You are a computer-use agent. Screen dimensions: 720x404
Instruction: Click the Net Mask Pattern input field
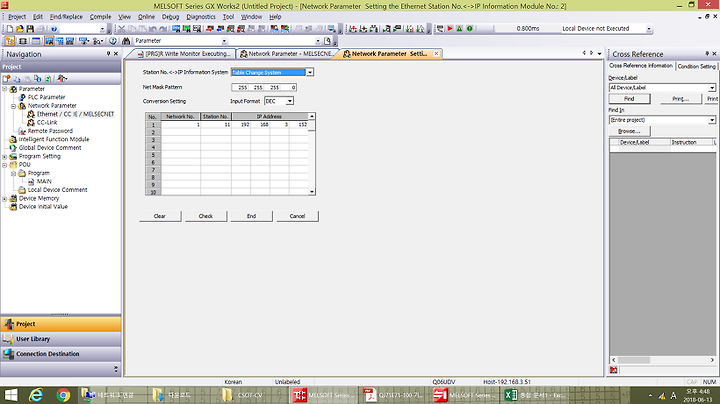coord(264,87)
